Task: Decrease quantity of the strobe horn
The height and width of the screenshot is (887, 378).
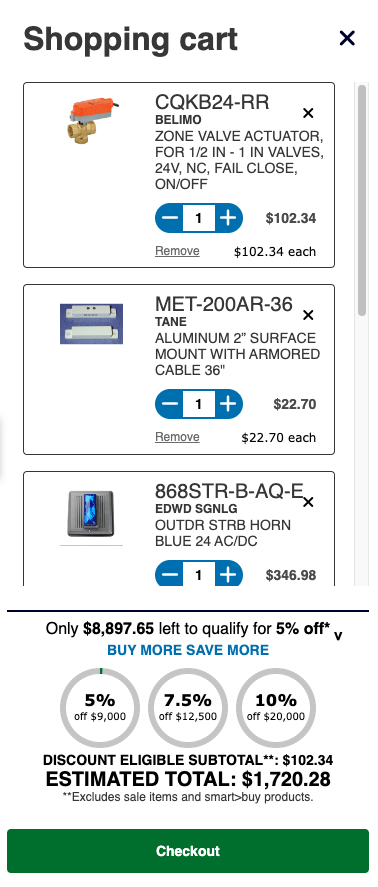Action: pos(169,575)
